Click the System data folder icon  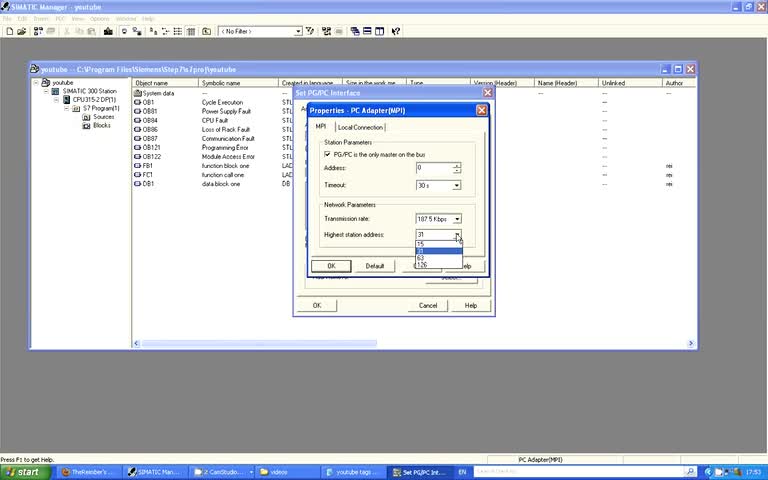click(138, 93)
